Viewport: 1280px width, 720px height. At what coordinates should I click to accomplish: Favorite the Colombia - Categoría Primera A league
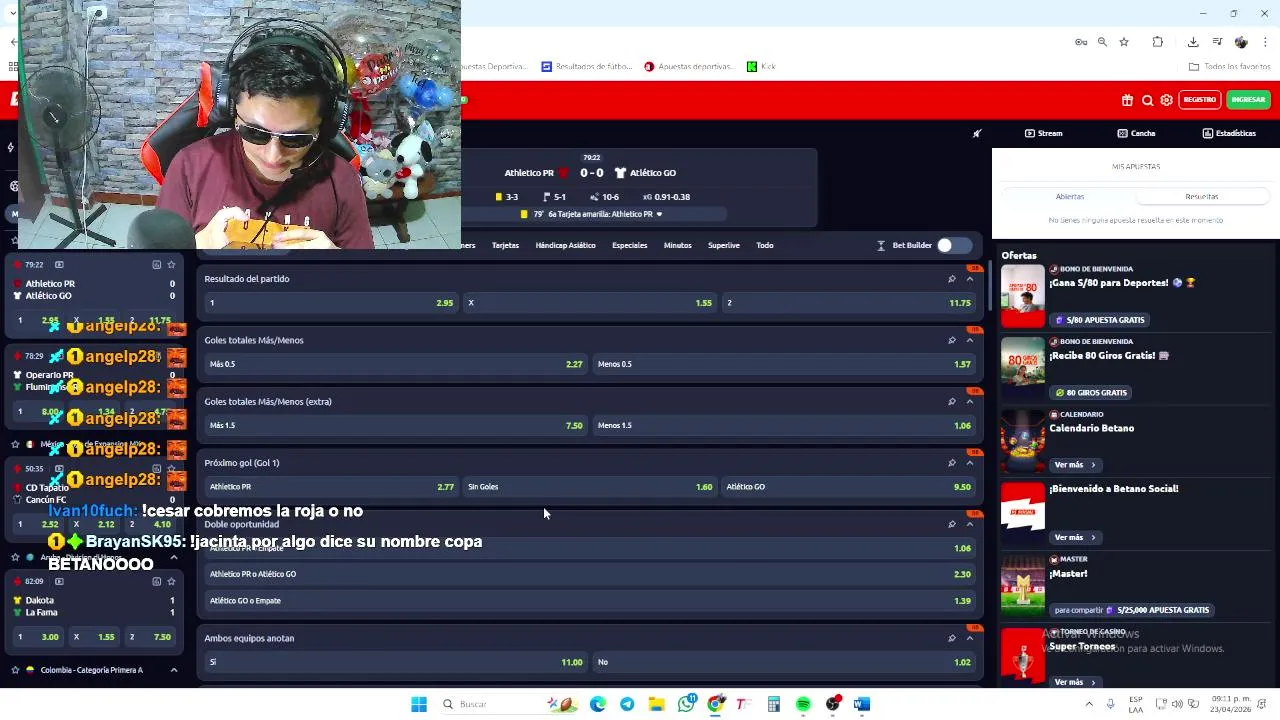(15, 670)
